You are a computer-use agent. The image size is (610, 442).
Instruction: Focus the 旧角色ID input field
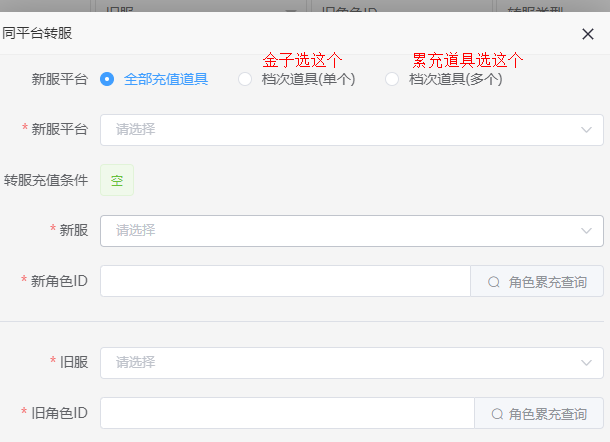click(287, 413)
